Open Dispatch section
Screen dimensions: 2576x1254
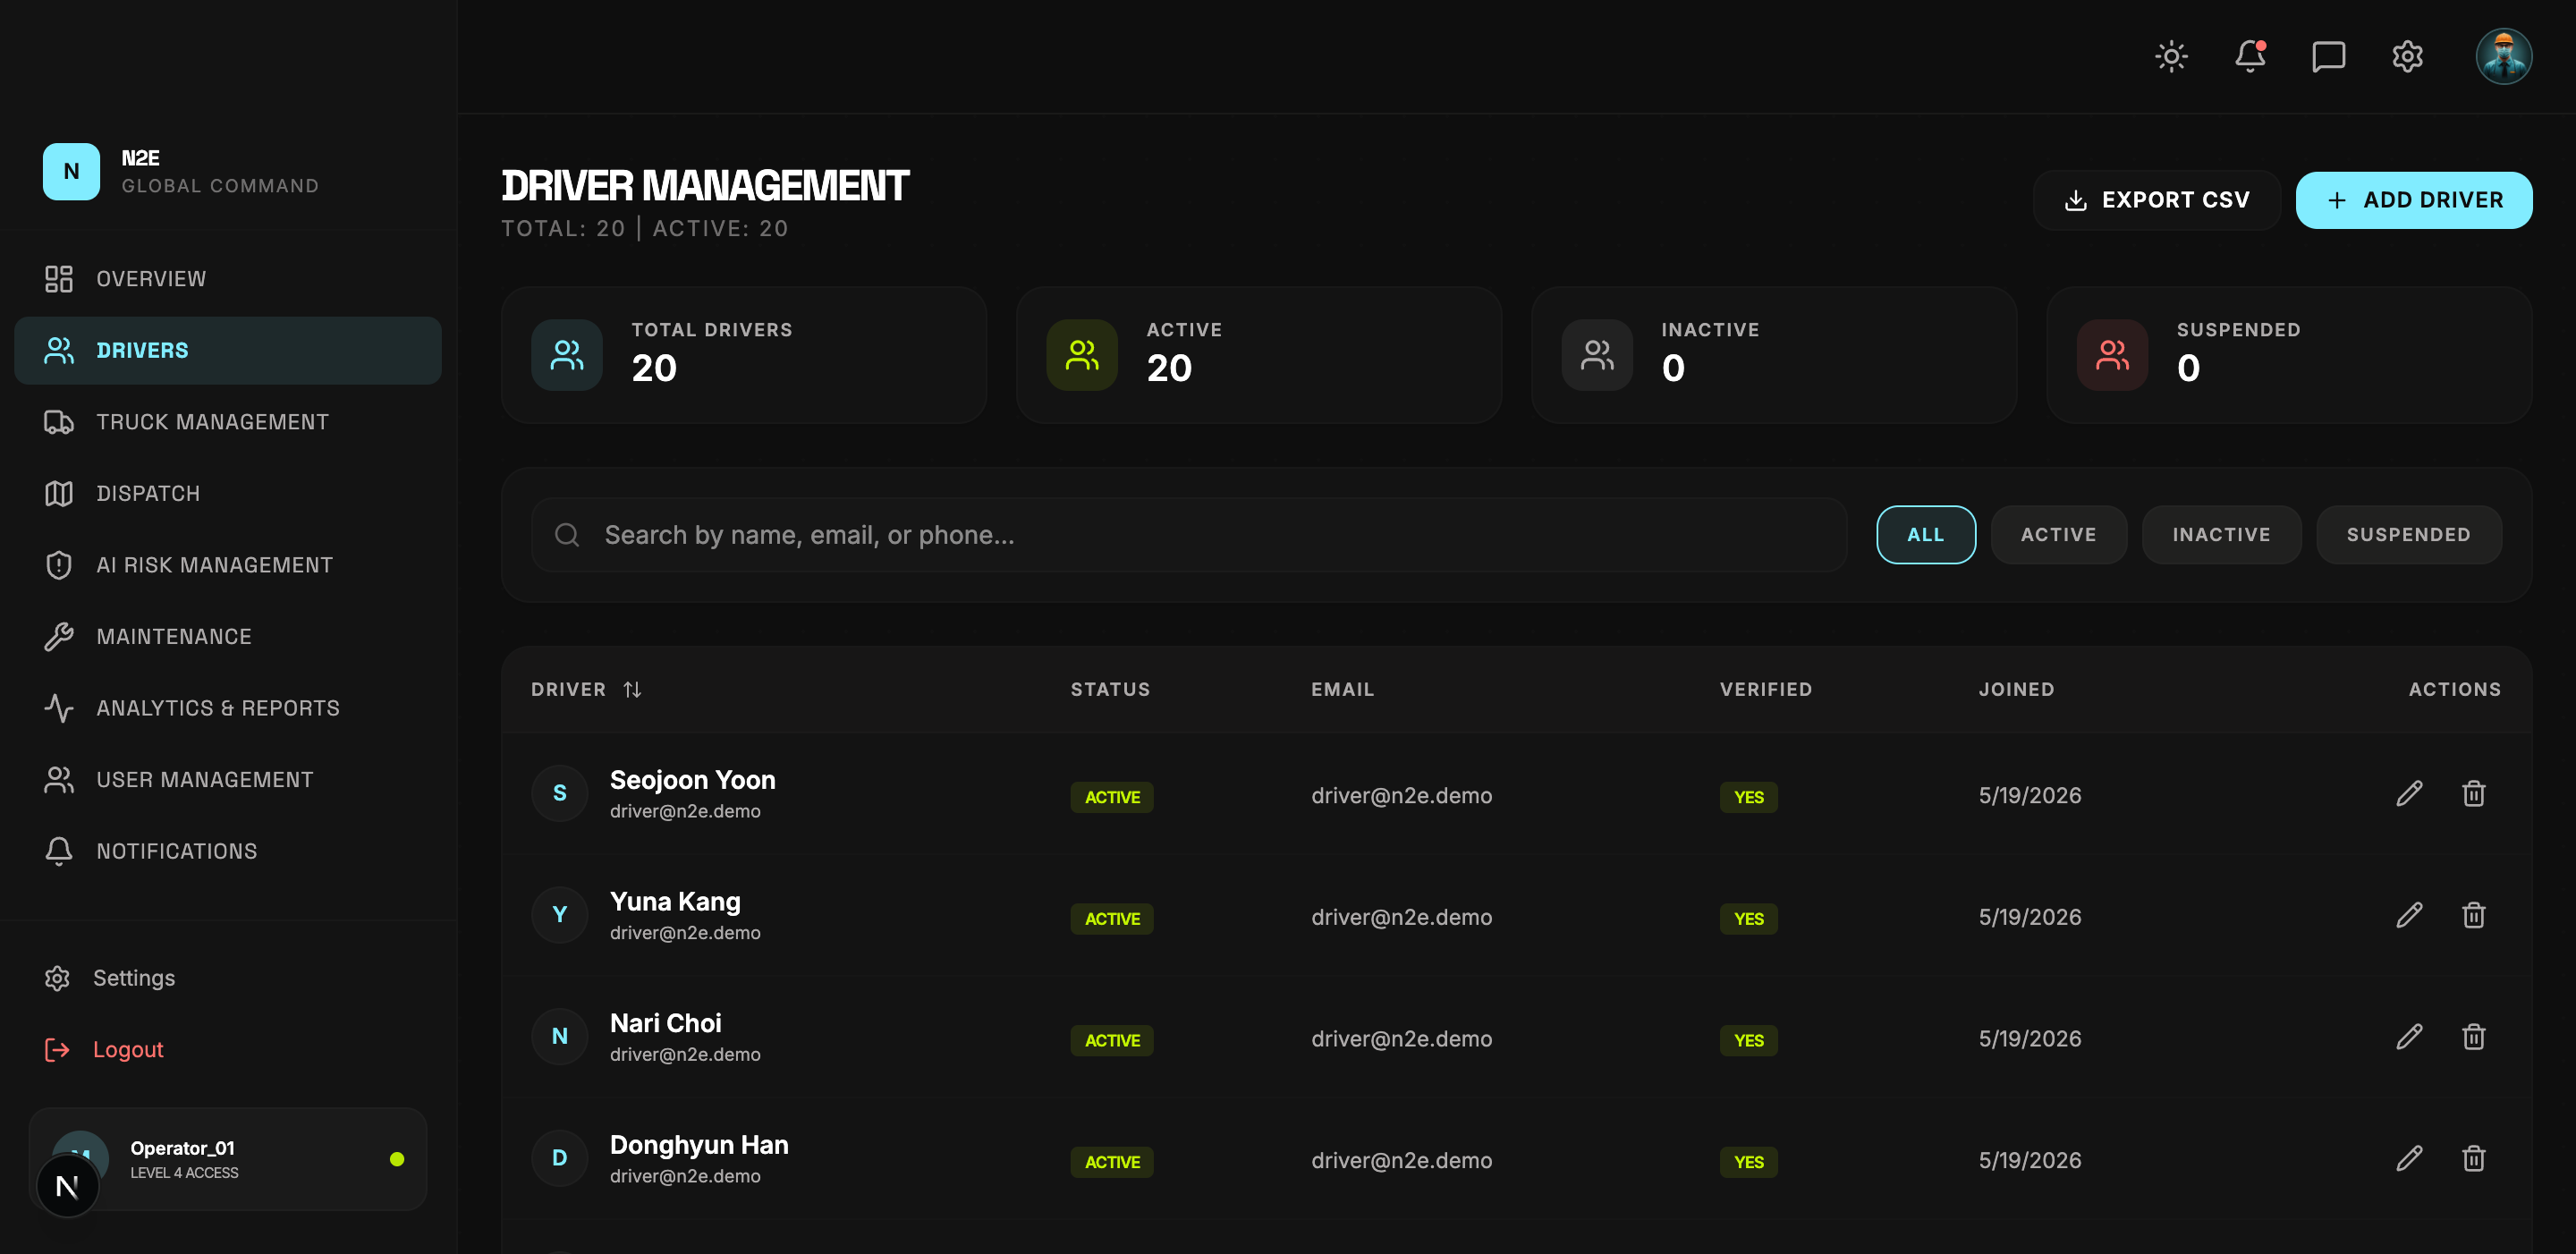point(228,493)
